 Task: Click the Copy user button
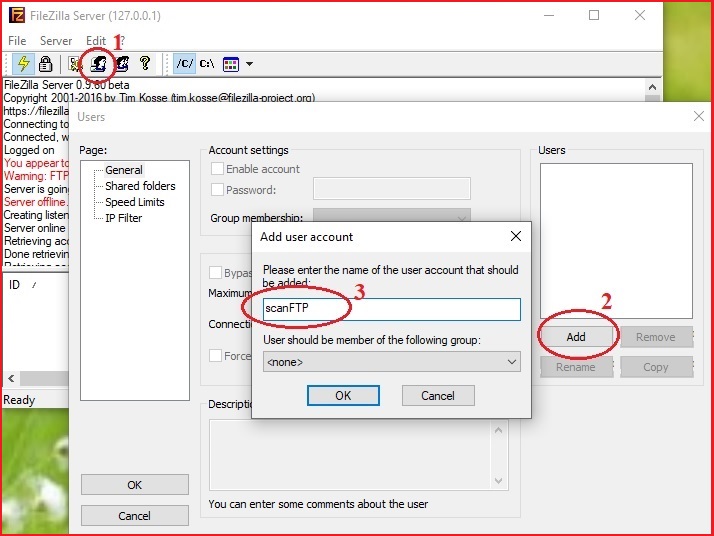tap(656, 367)
